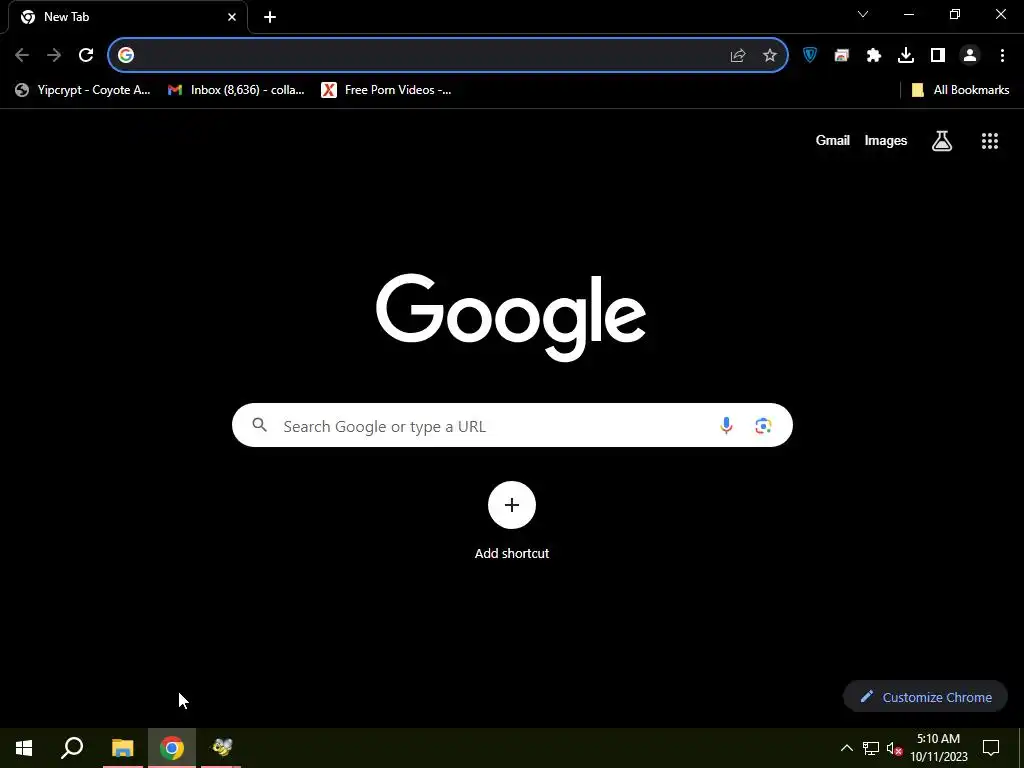Open the Chrome three-dot menu
This screenshot has width=1024, height=768.
[x=1002, y=56]
